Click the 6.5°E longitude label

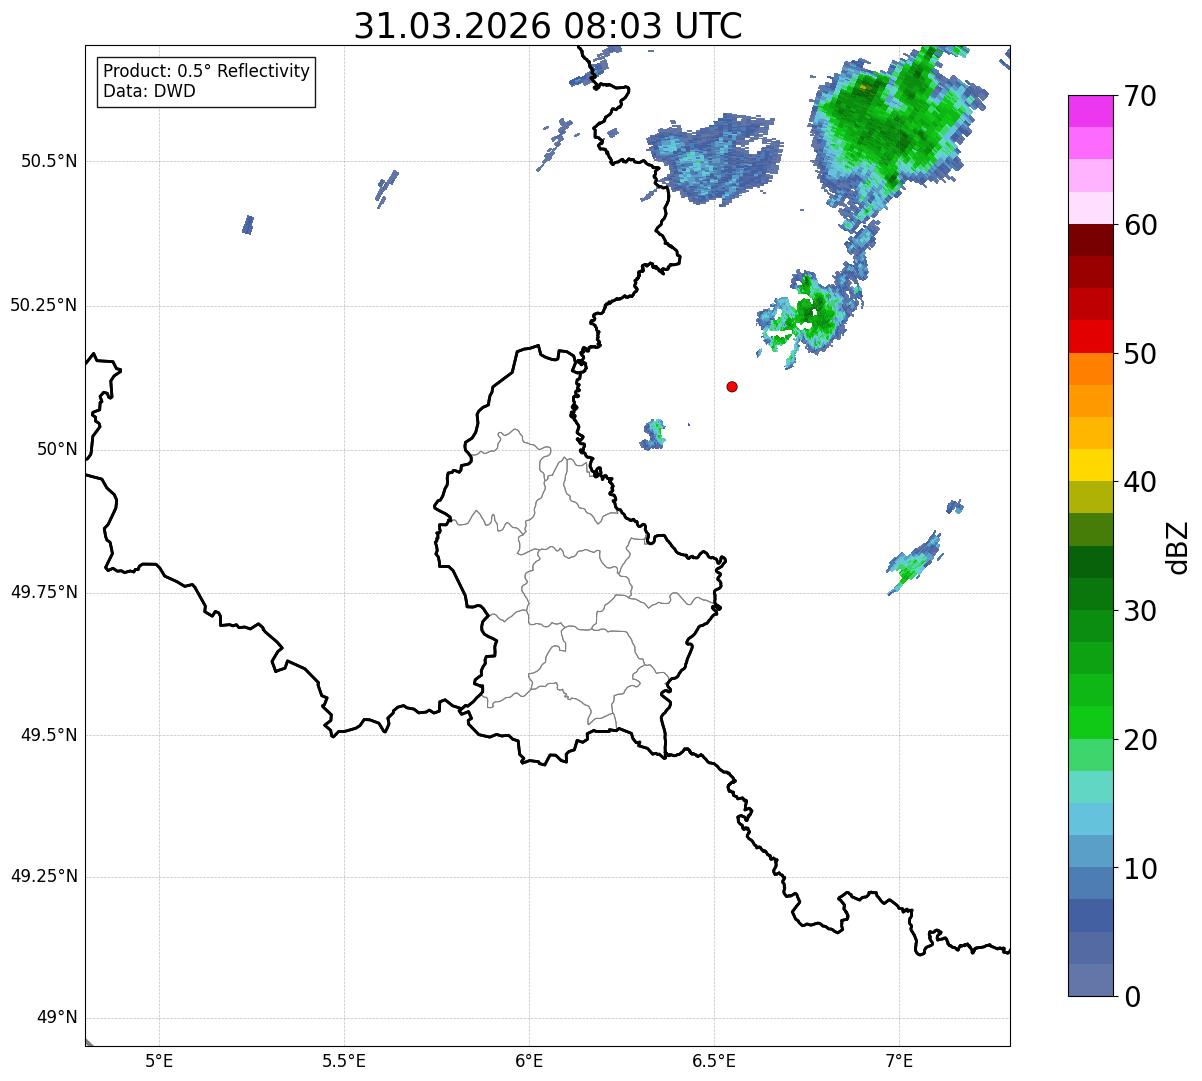coord(714,1060)
